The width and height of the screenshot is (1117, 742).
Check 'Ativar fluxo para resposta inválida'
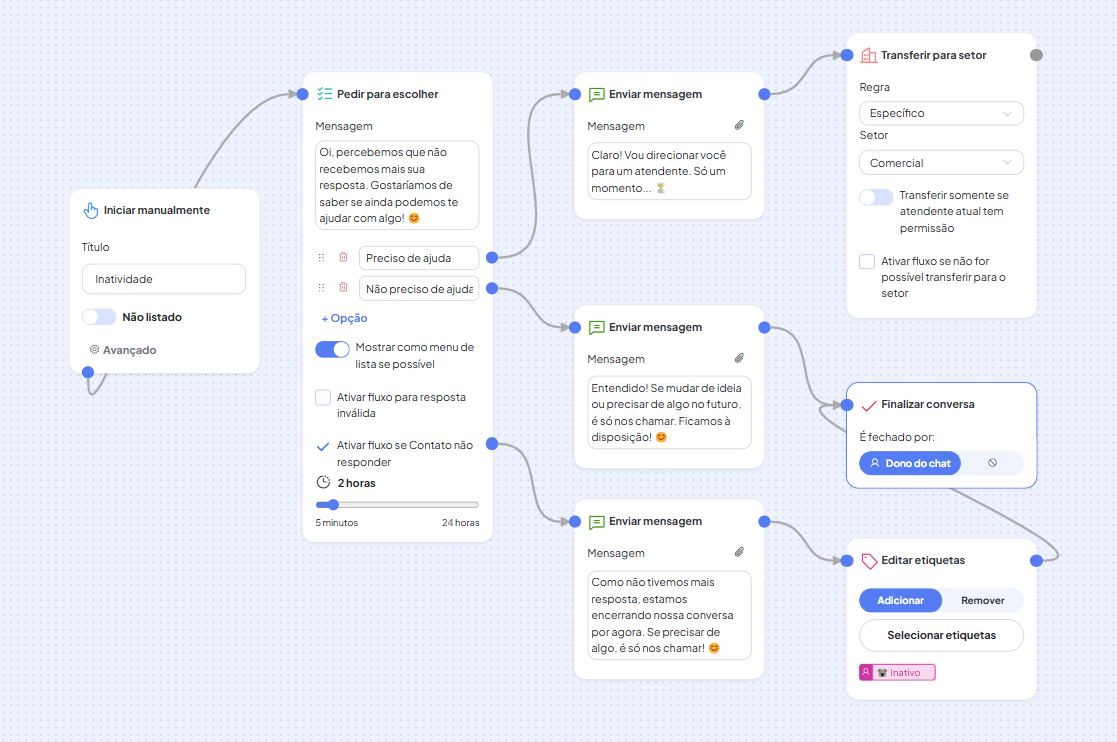click(323, 398)
